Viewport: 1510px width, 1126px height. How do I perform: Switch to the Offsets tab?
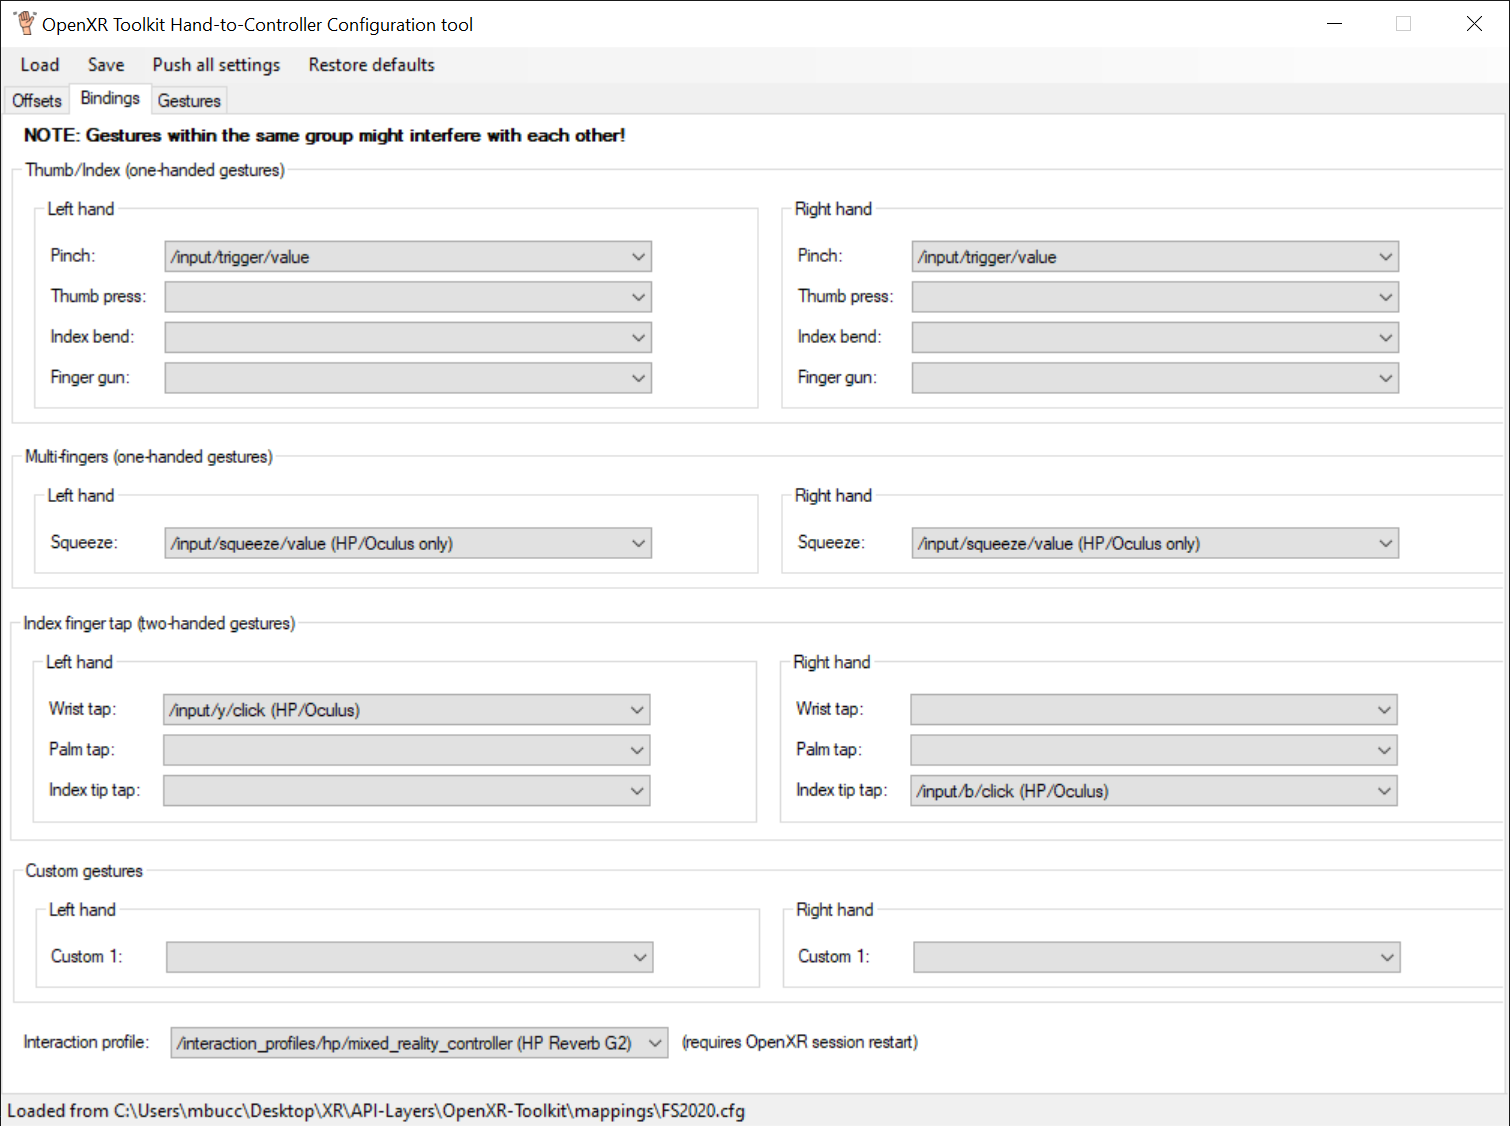pos(36,100)
